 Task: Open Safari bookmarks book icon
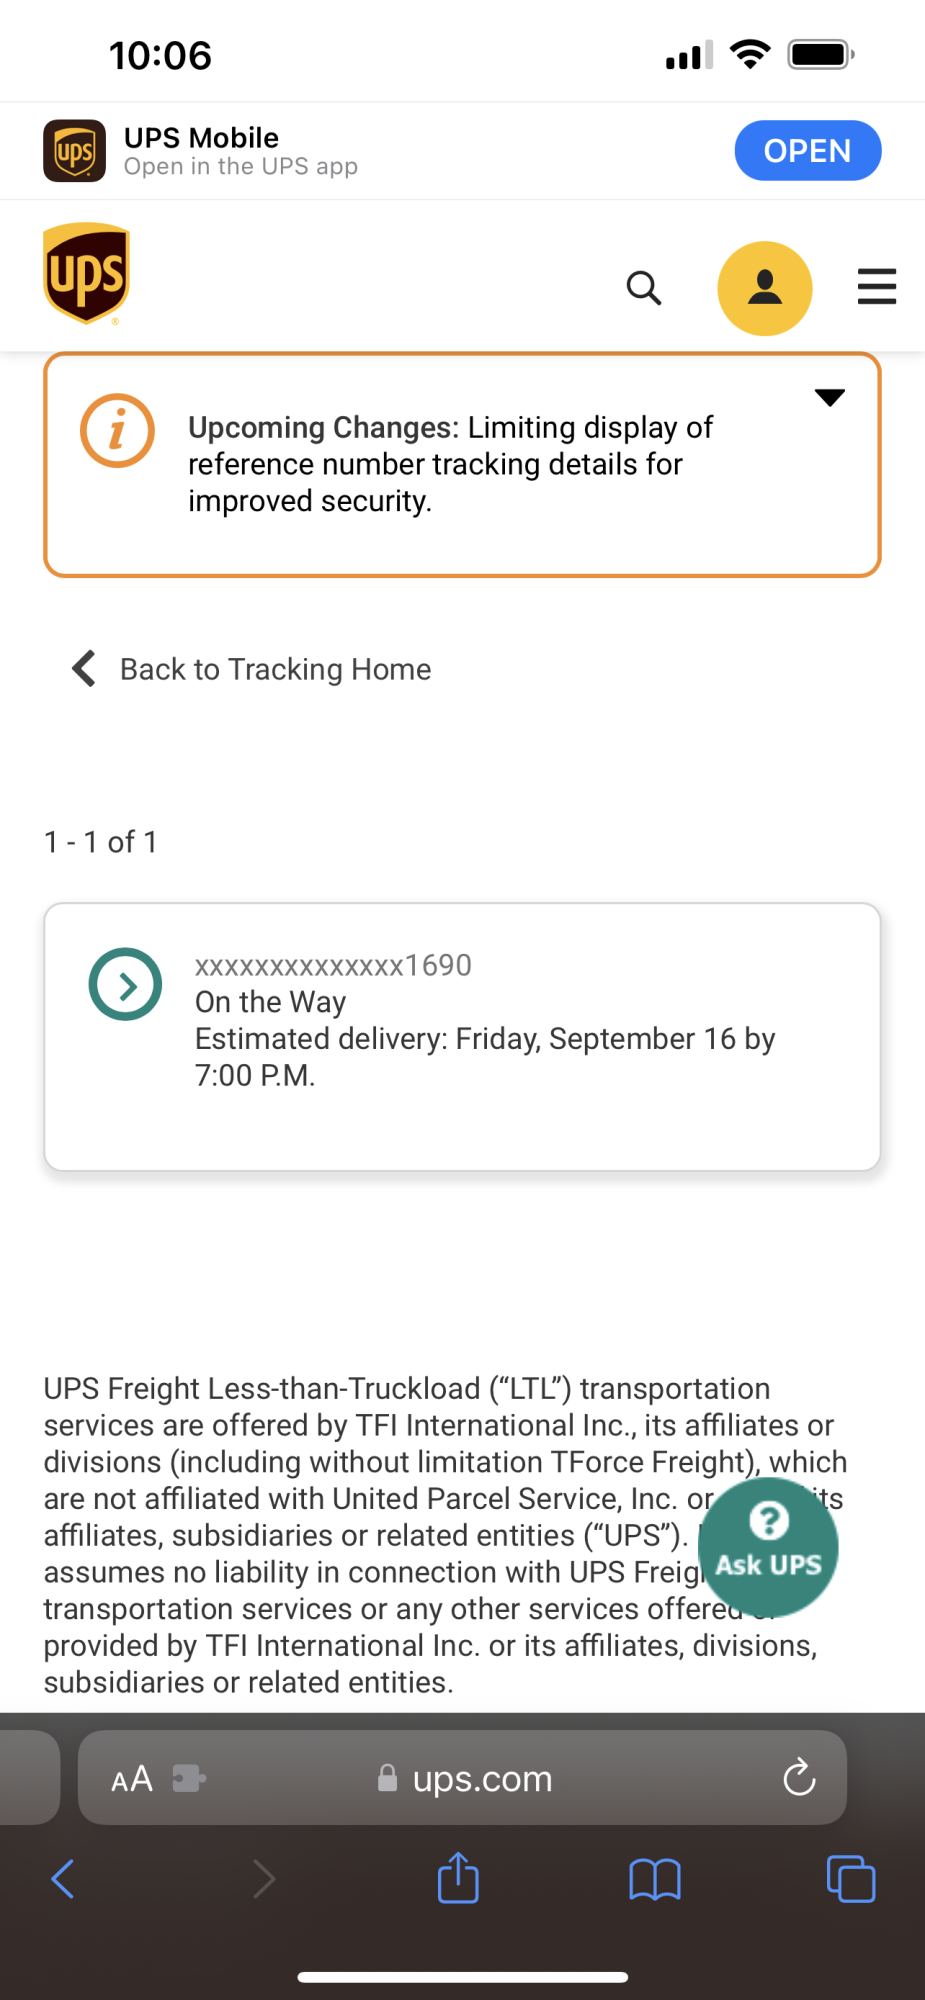click(655, 1880)
